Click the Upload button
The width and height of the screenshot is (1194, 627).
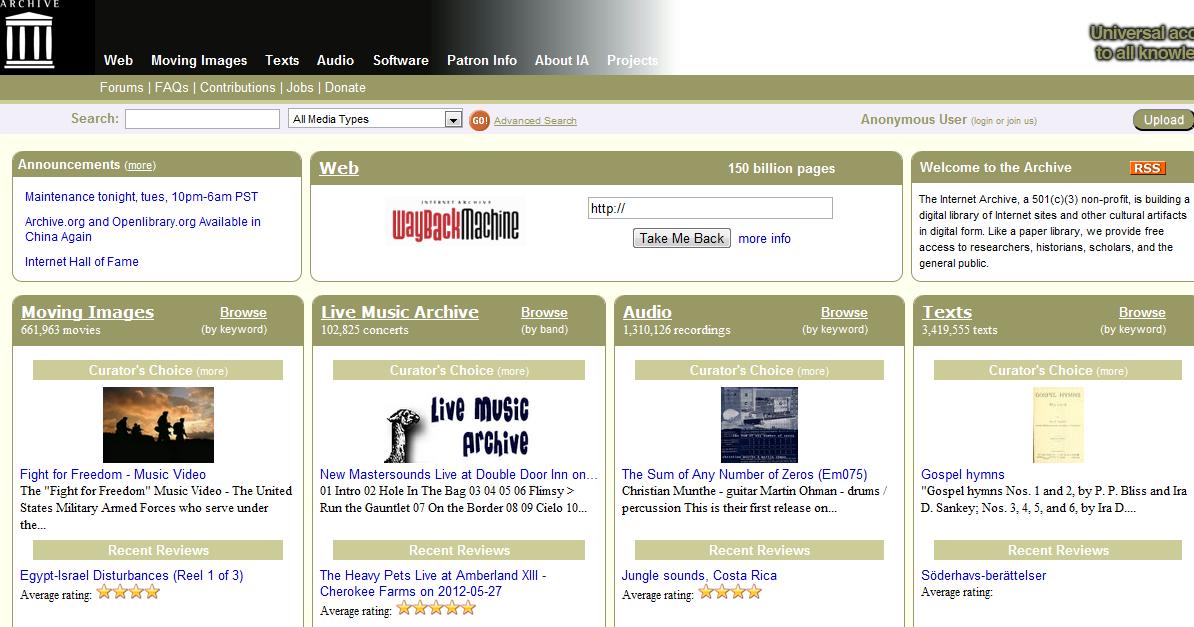click(x=1163, y=120)
